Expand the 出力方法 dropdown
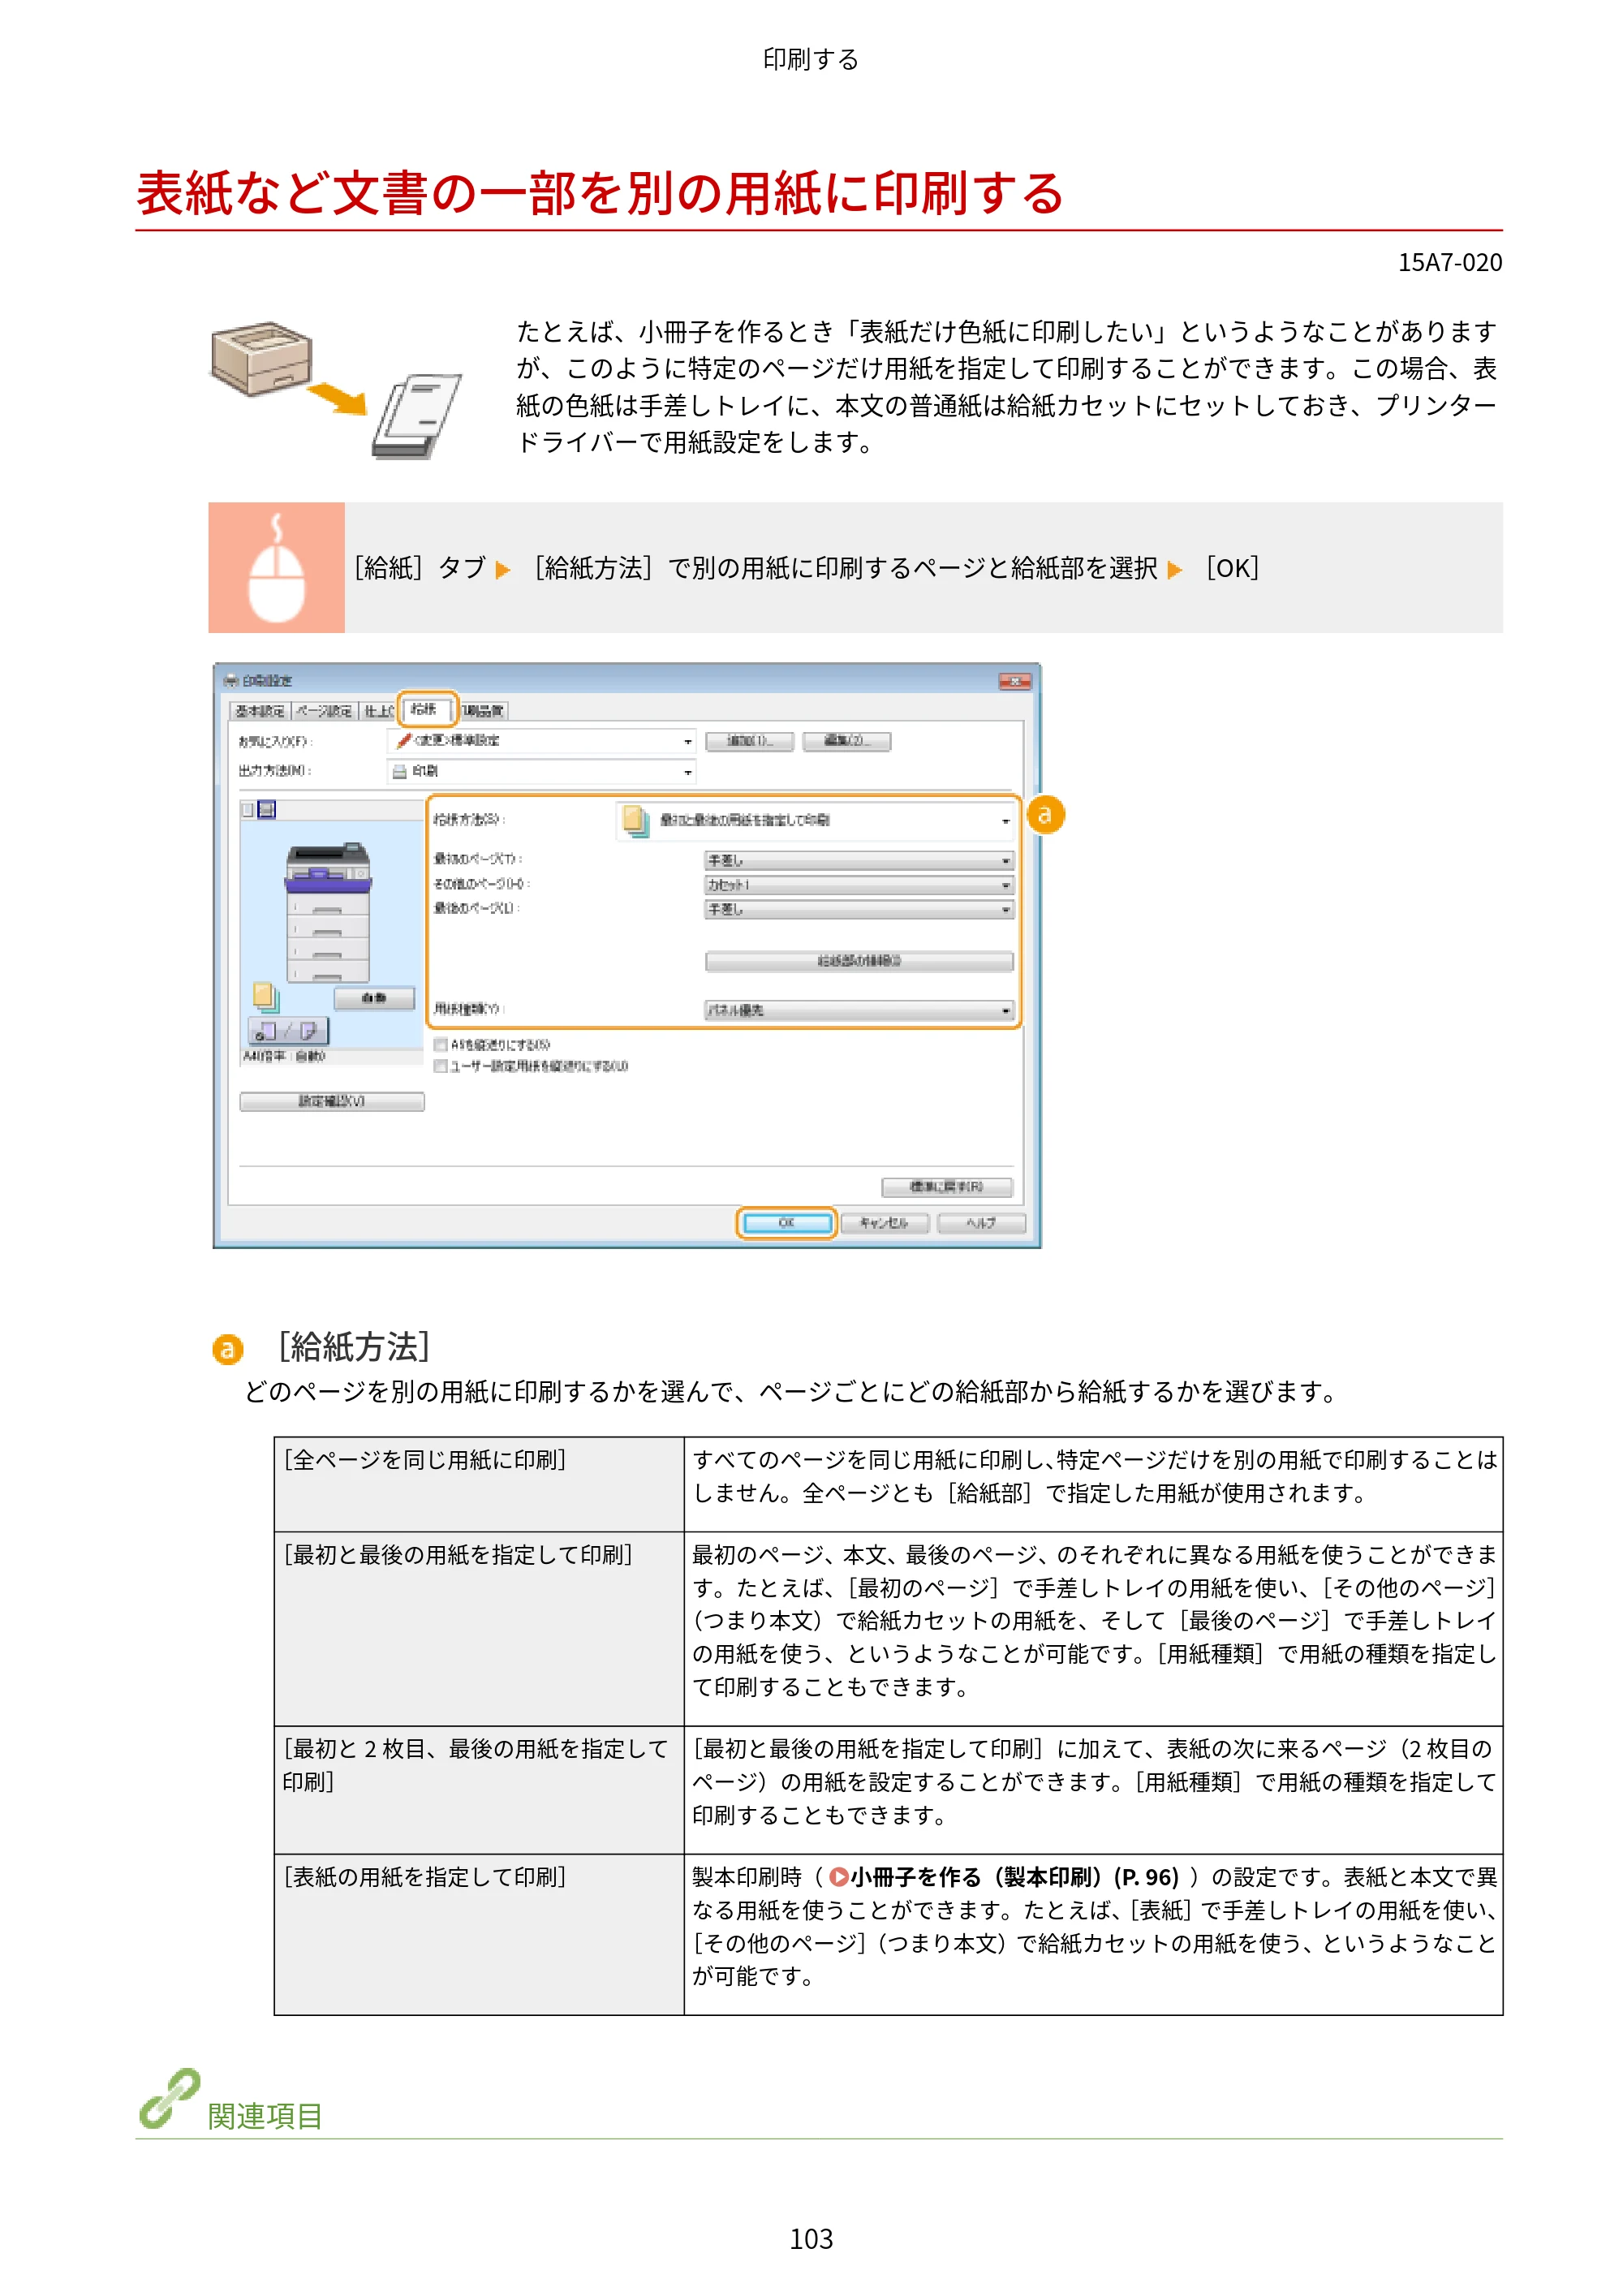 pyautogui.click(x=541, y=771)
